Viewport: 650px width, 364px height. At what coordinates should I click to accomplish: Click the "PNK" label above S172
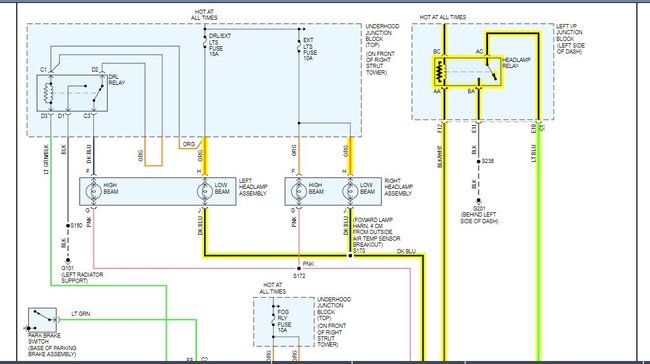308,264
